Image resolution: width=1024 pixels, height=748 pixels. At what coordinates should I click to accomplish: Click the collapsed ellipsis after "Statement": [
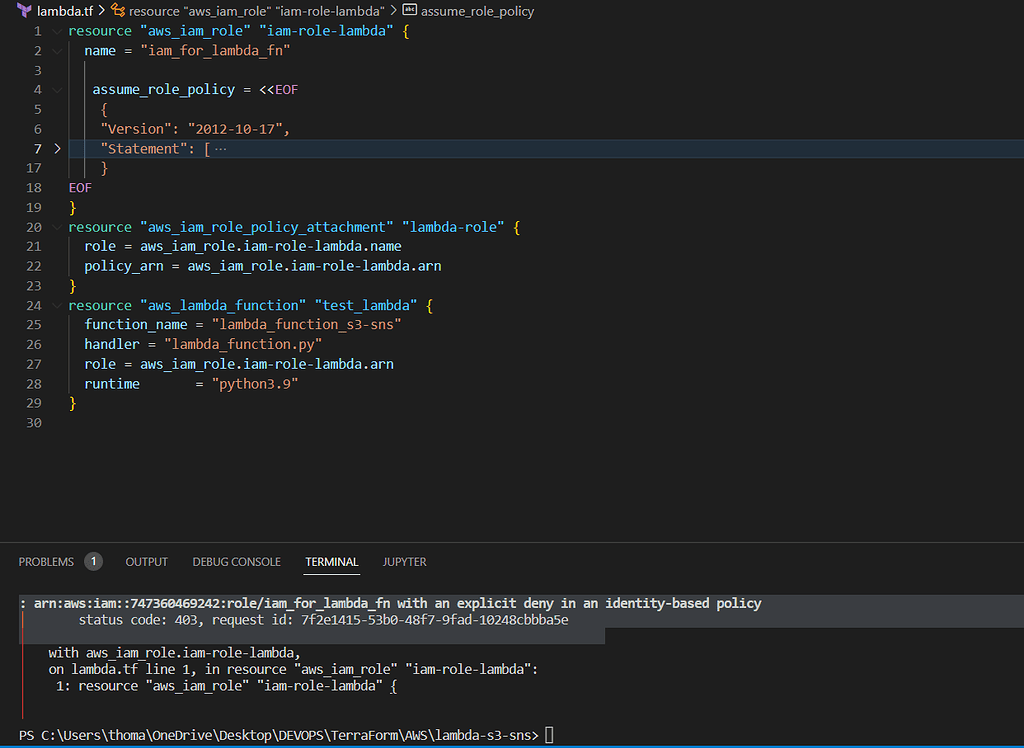tap(221, 149)
